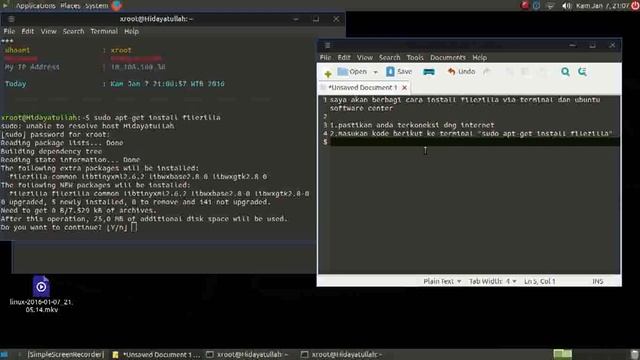640x360 pixels.
Task: Open the terminal's Search menu
Action: pos(73,31)
